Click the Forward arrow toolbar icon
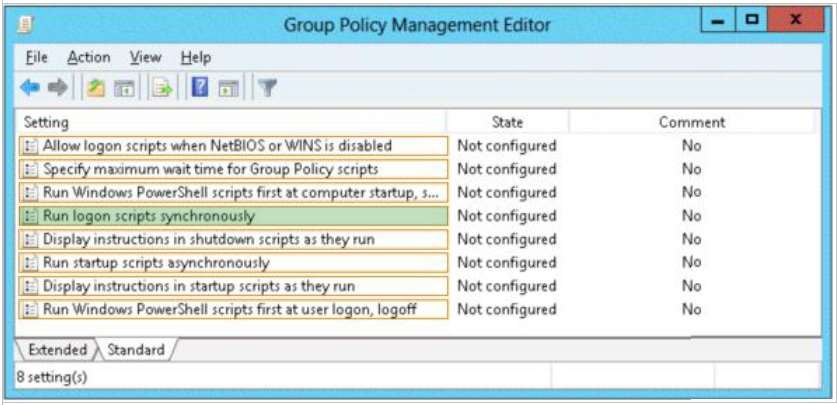The image size is (837, 405). [x=58, y=88]
